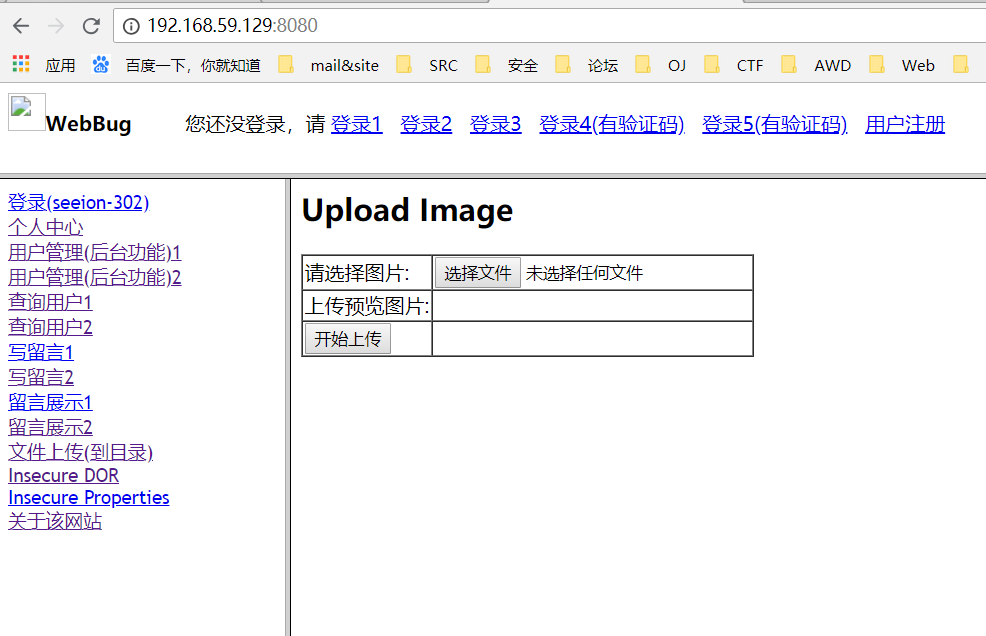This screenshot has height=636, width=986.
Task: Open the OJ bookmark folder
Action: [661, 65]
